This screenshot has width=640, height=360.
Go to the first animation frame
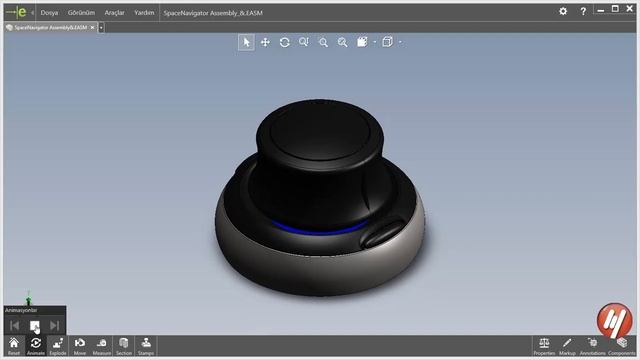[14, 325]
